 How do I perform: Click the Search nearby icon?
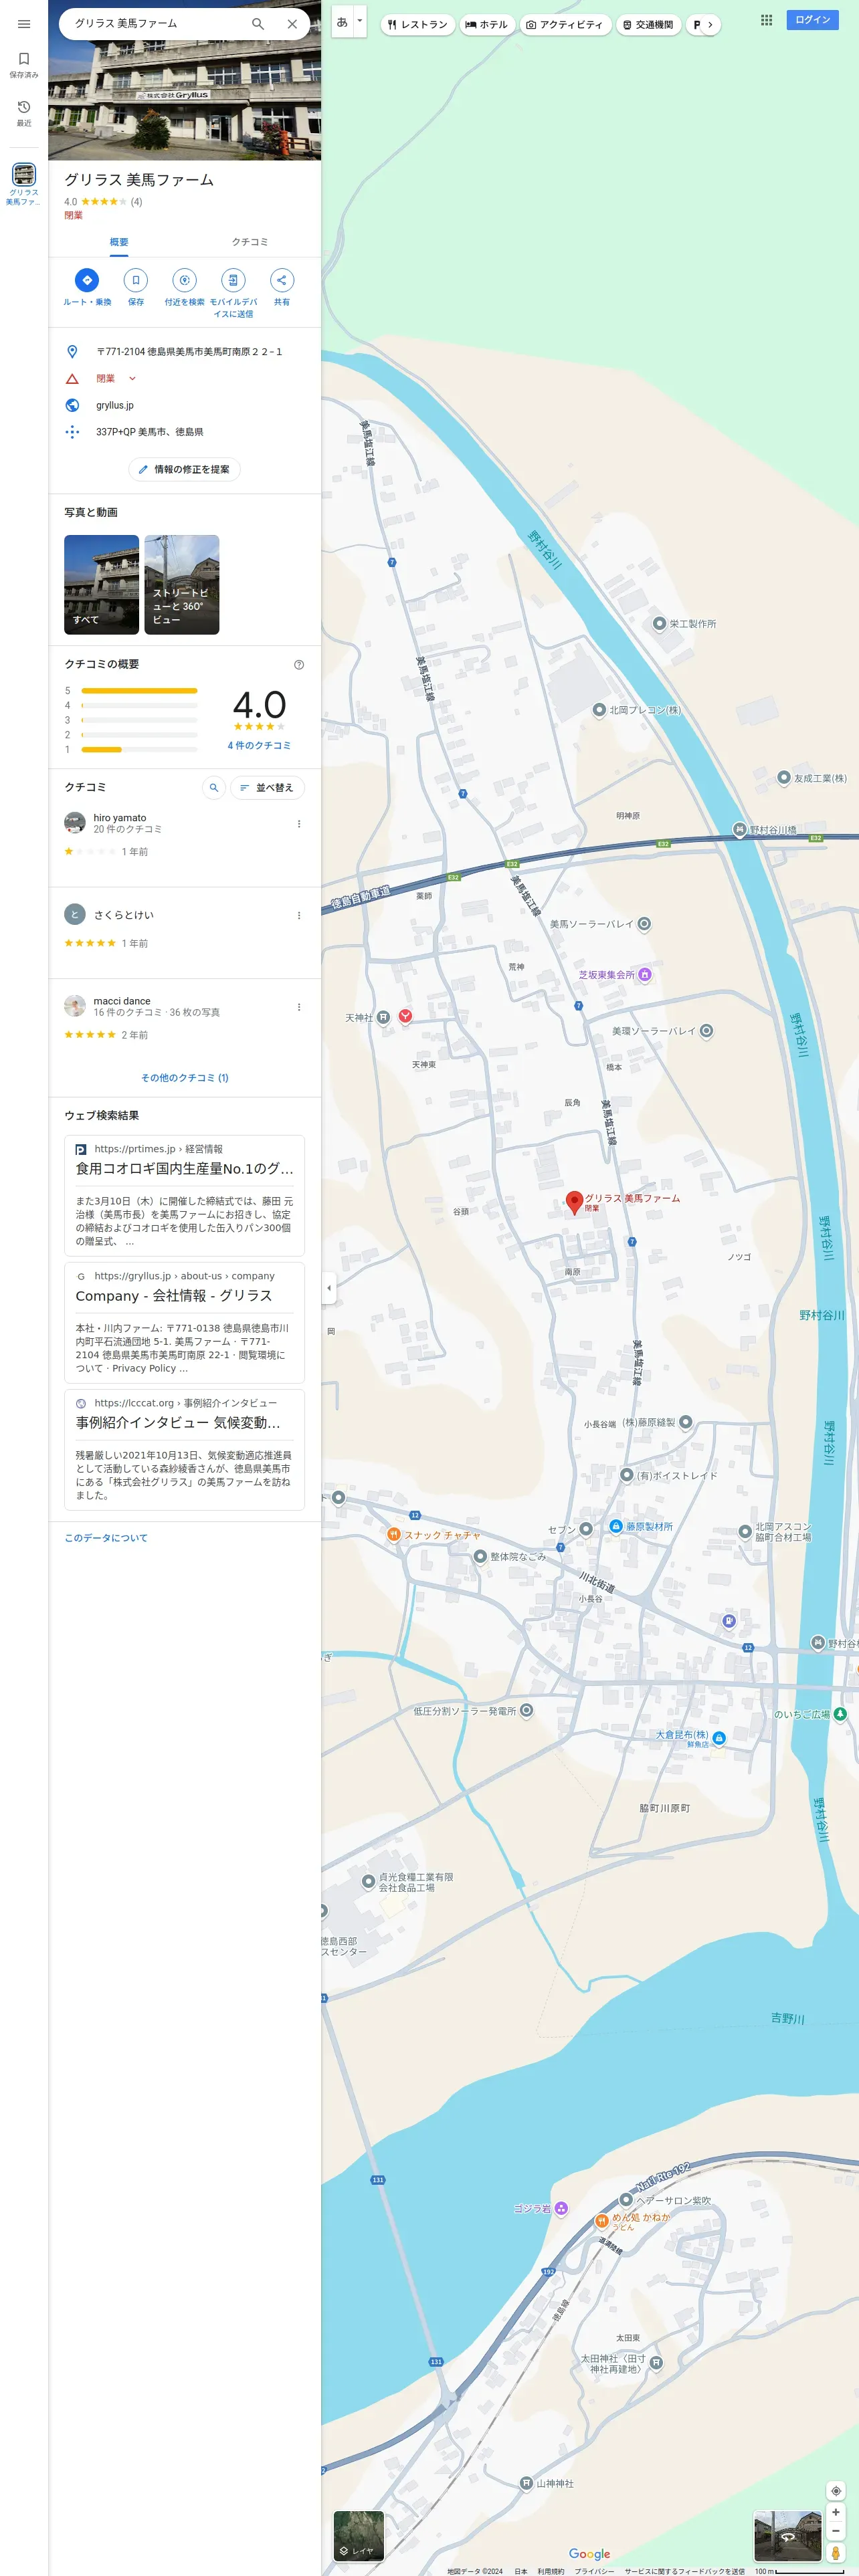pos(184,280)
